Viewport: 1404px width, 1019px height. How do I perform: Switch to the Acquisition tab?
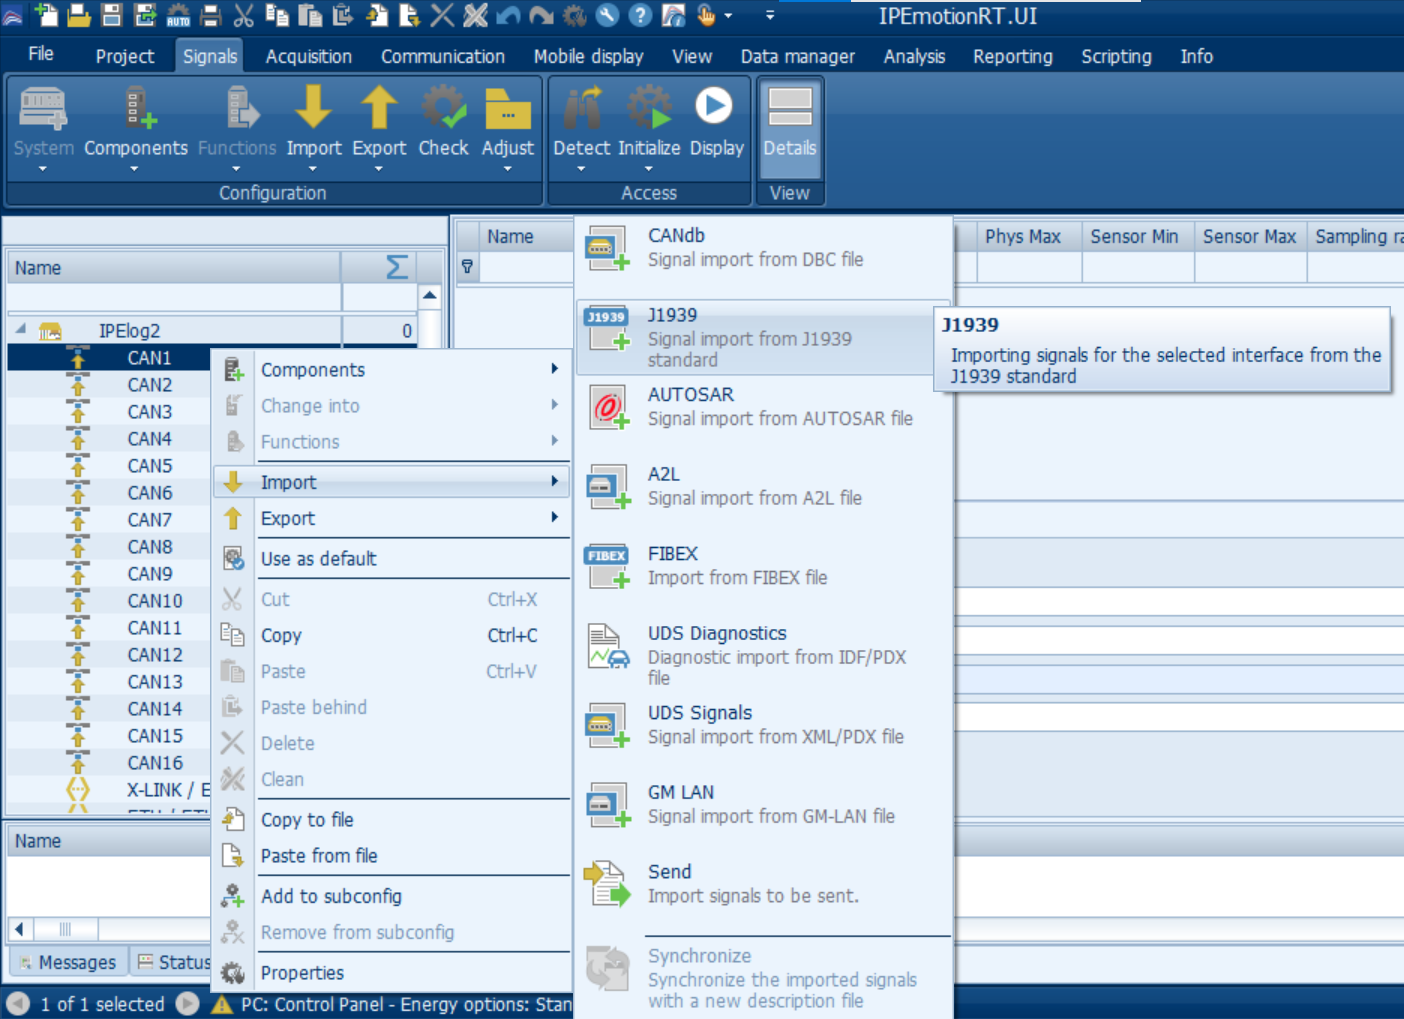308,56
